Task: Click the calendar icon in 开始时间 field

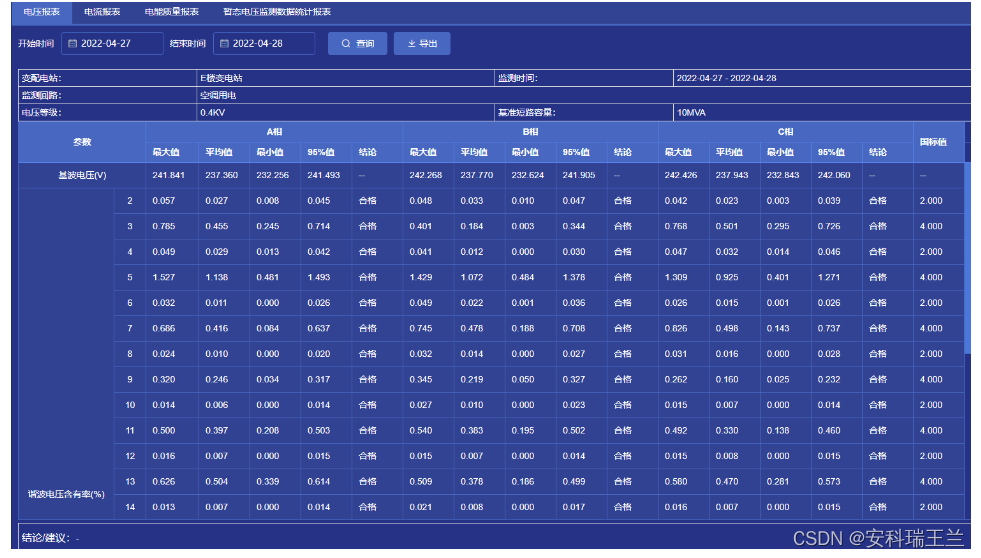Action: (73, 44)
